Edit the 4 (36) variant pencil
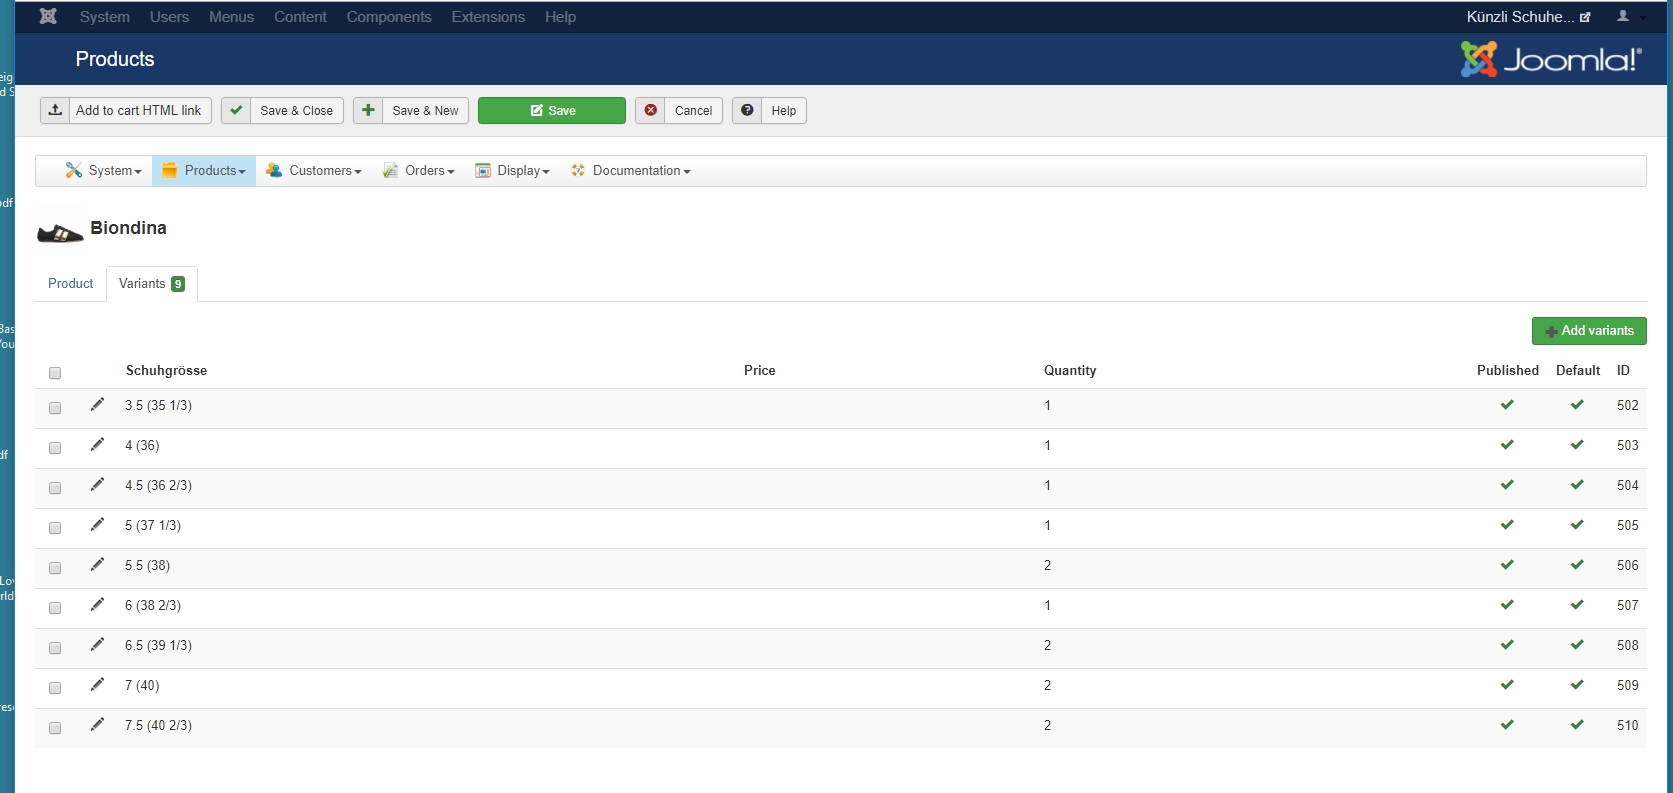This screenshot has height=793, width=1673. pos(97,444)
